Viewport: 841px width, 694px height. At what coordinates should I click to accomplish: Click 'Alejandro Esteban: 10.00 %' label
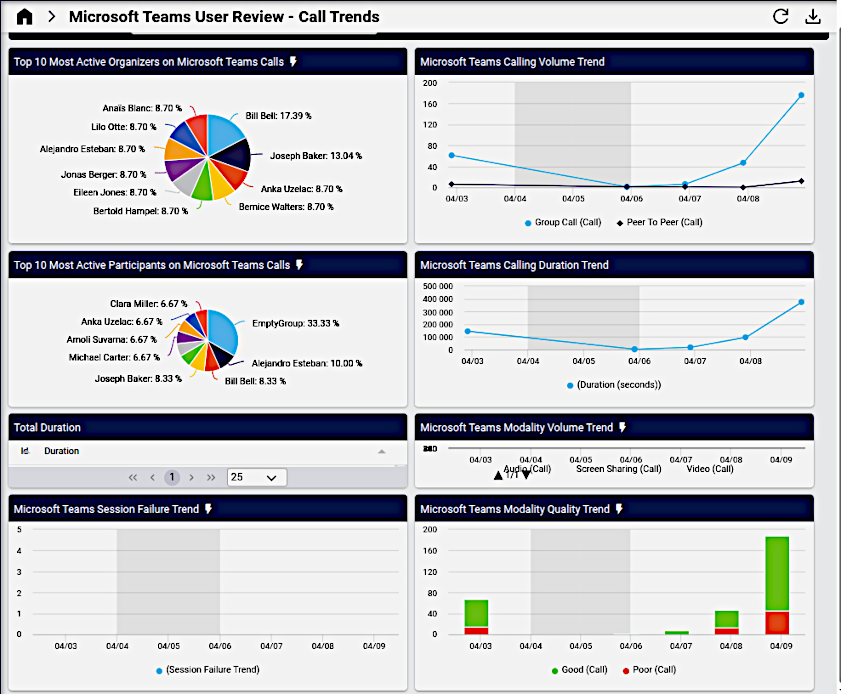pos(307,363)
